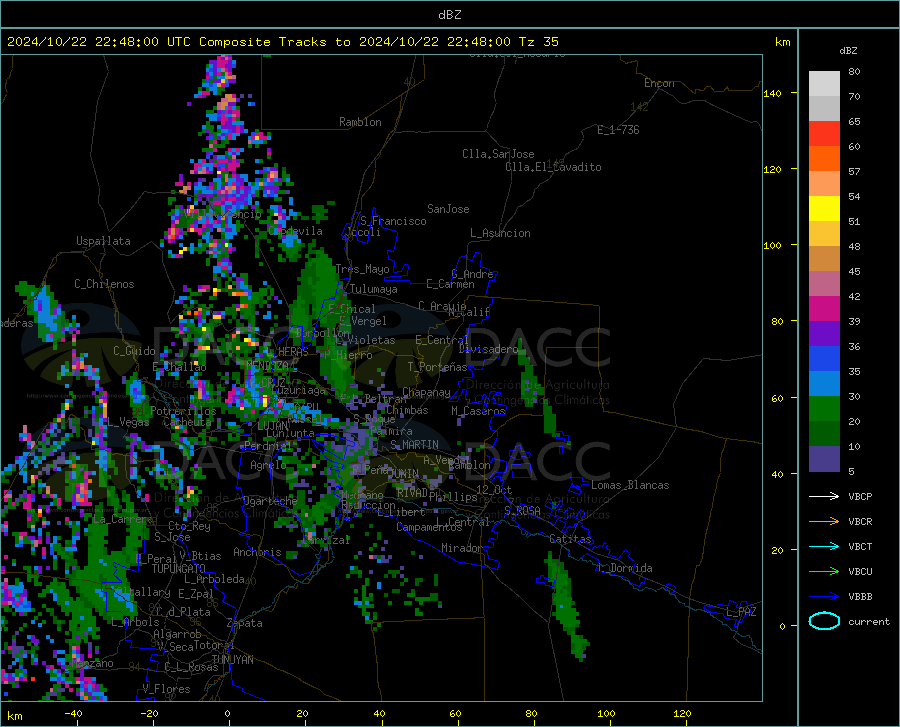Viewport: 900px width, 727px height.
Task: Choose the lightest gray legend band
Action: point(824,84)
